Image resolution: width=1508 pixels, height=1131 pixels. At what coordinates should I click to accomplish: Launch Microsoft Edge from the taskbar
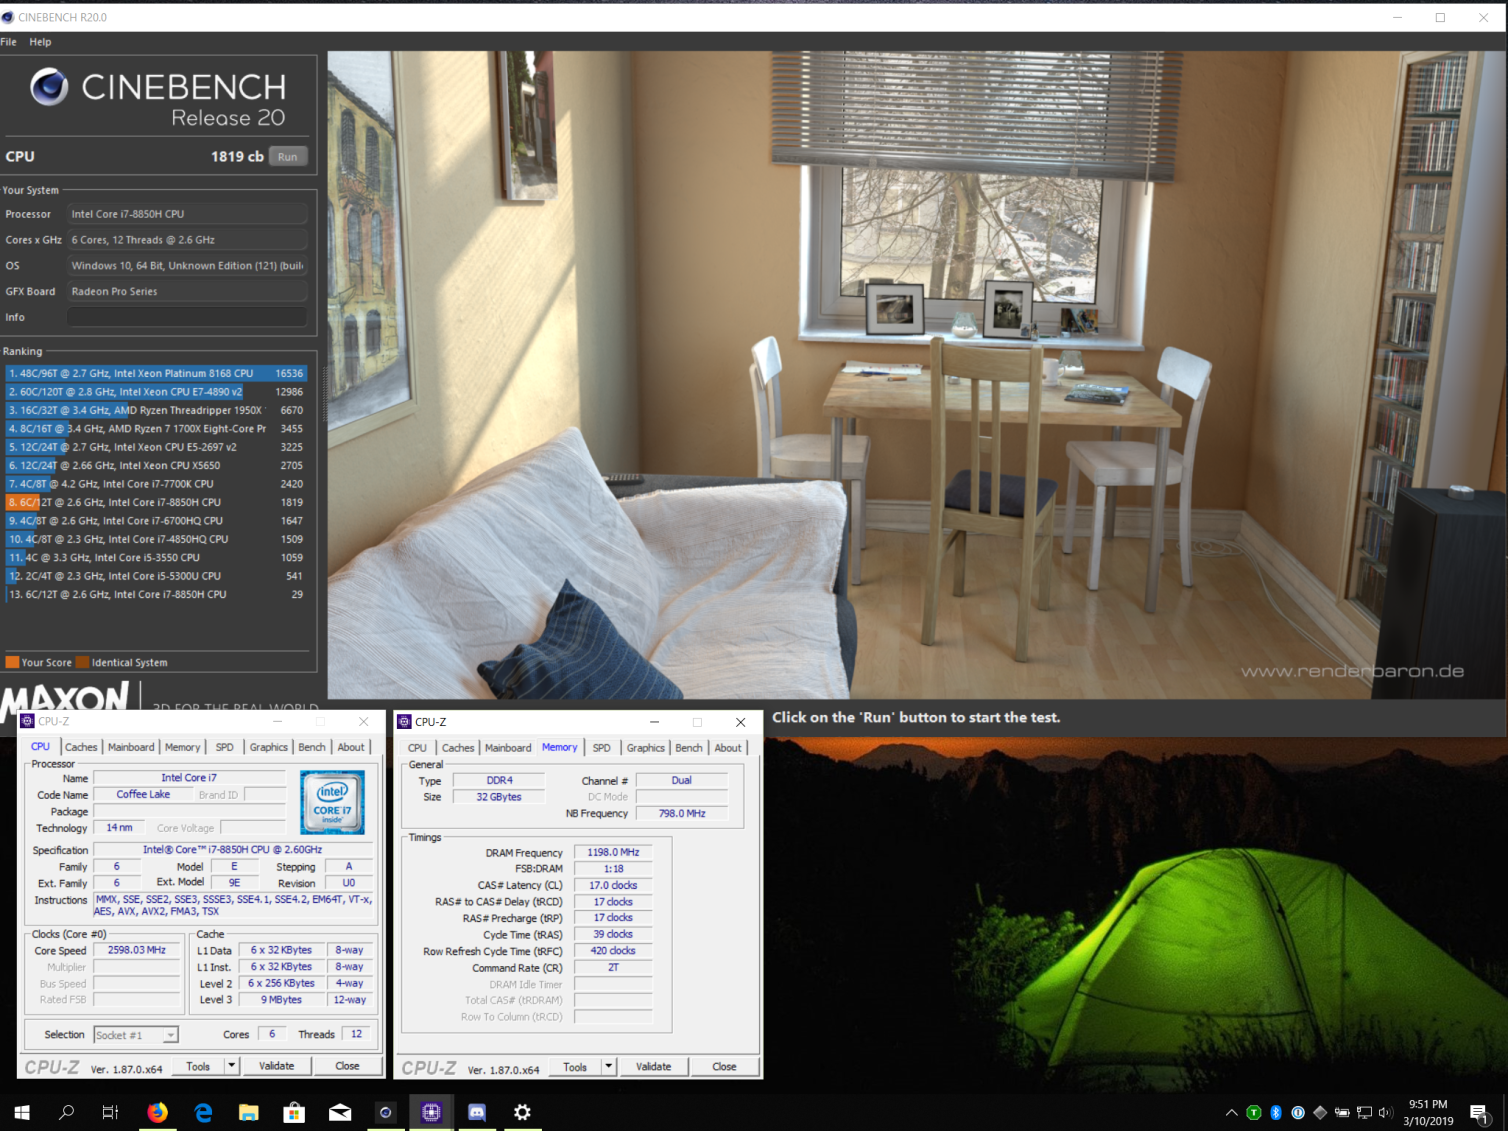[x=203, y=1112]
